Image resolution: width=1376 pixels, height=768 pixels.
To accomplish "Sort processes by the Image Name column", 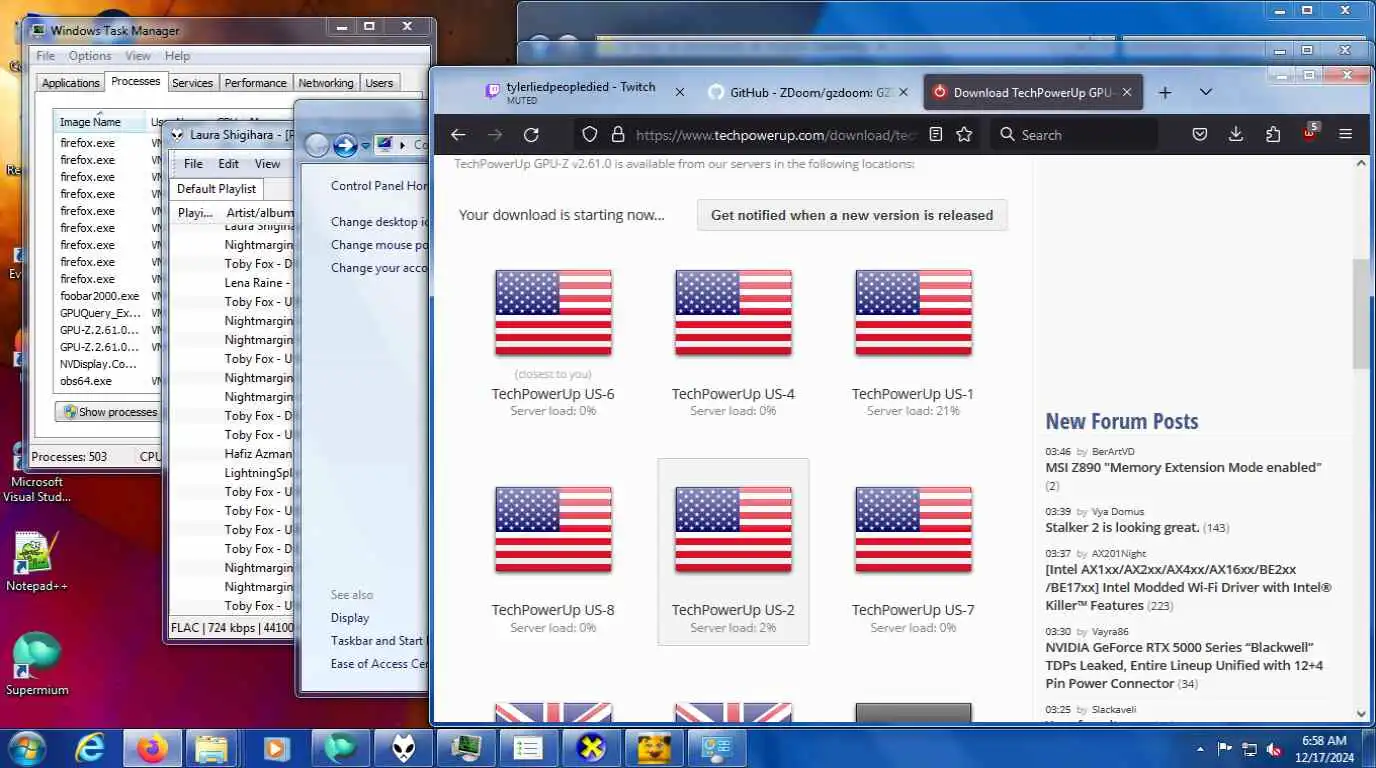I will [100, 122].
